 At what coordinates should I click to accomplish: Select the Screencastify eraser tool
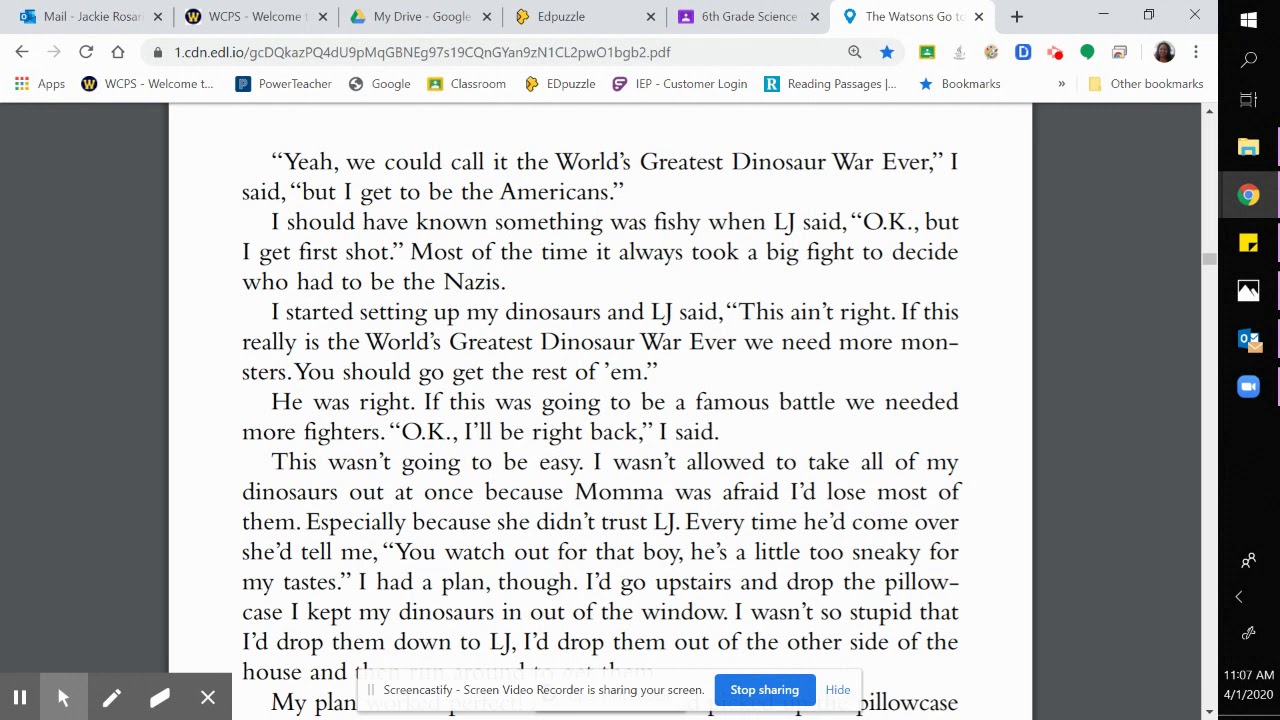pyautogui.click(x=159, y=698)
